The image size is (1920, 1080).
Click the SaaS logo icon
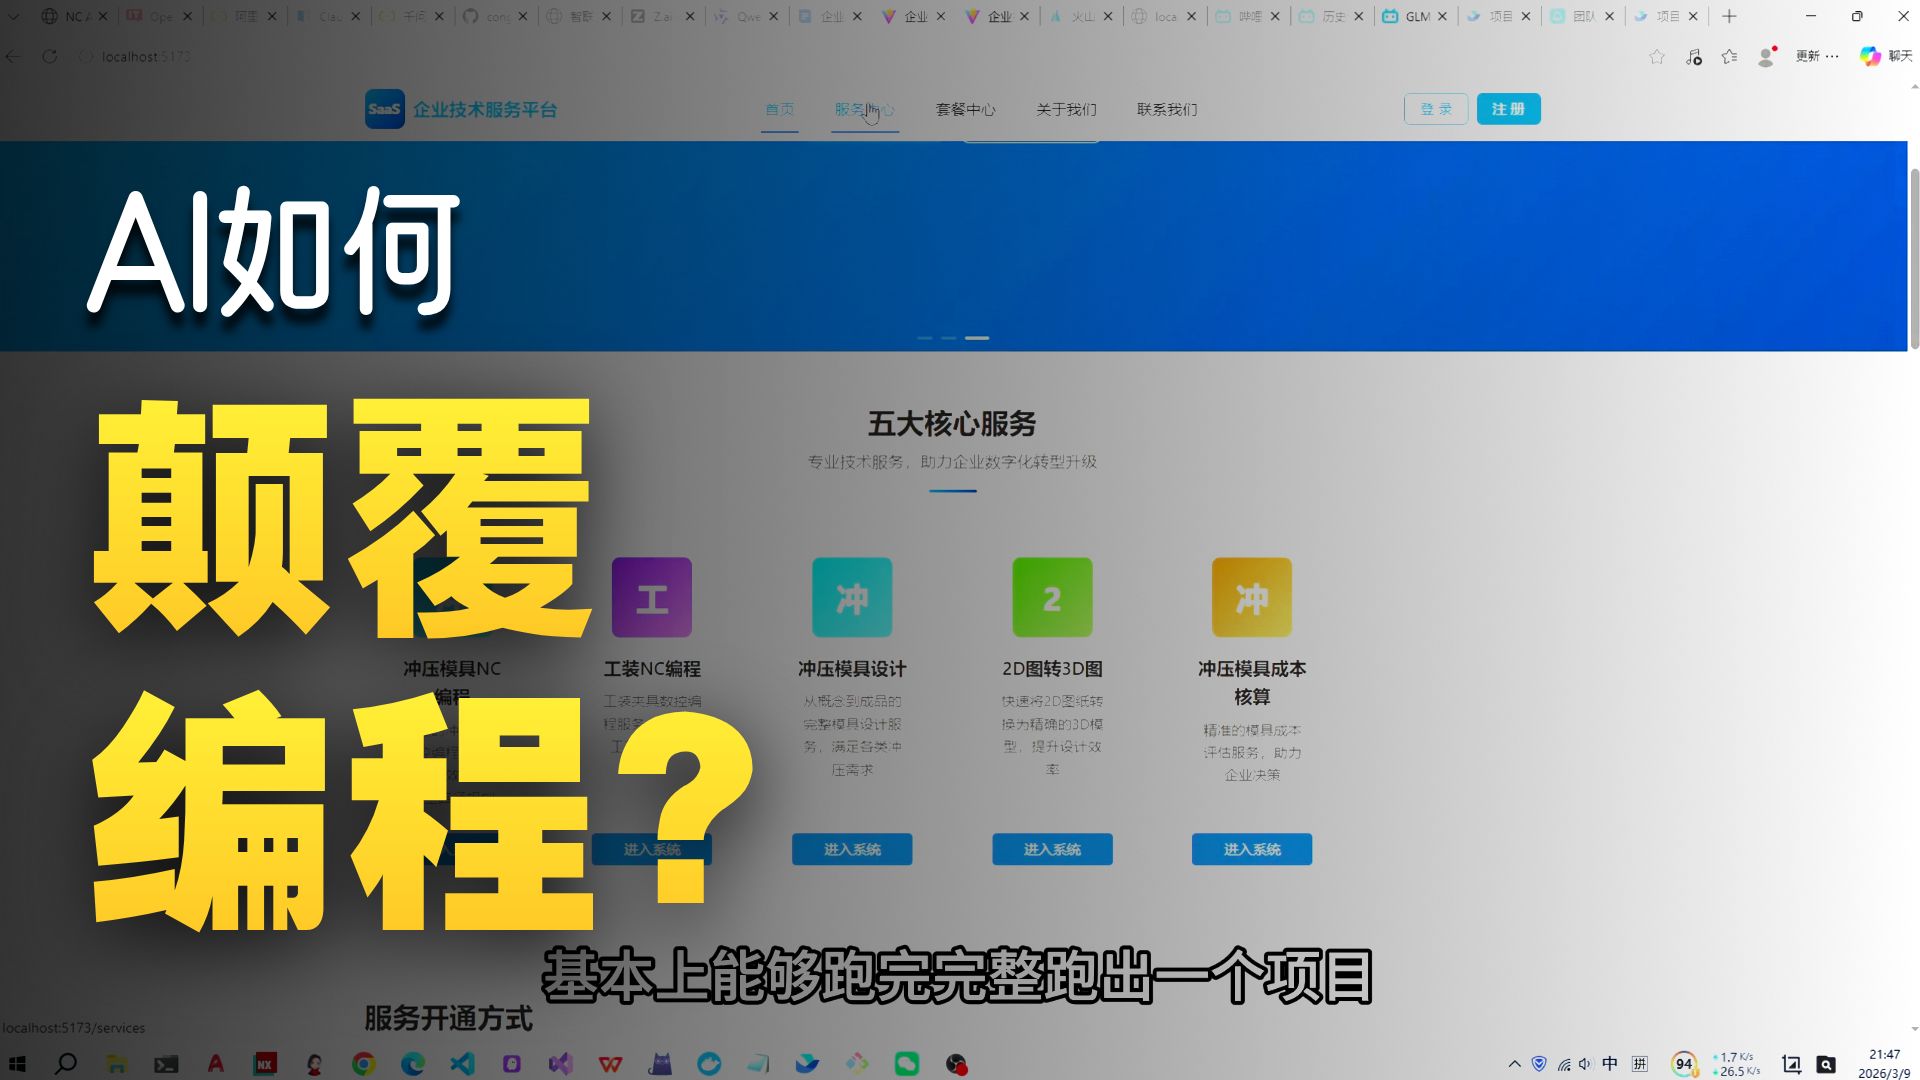pyautogui.click(x=384, y=109)
